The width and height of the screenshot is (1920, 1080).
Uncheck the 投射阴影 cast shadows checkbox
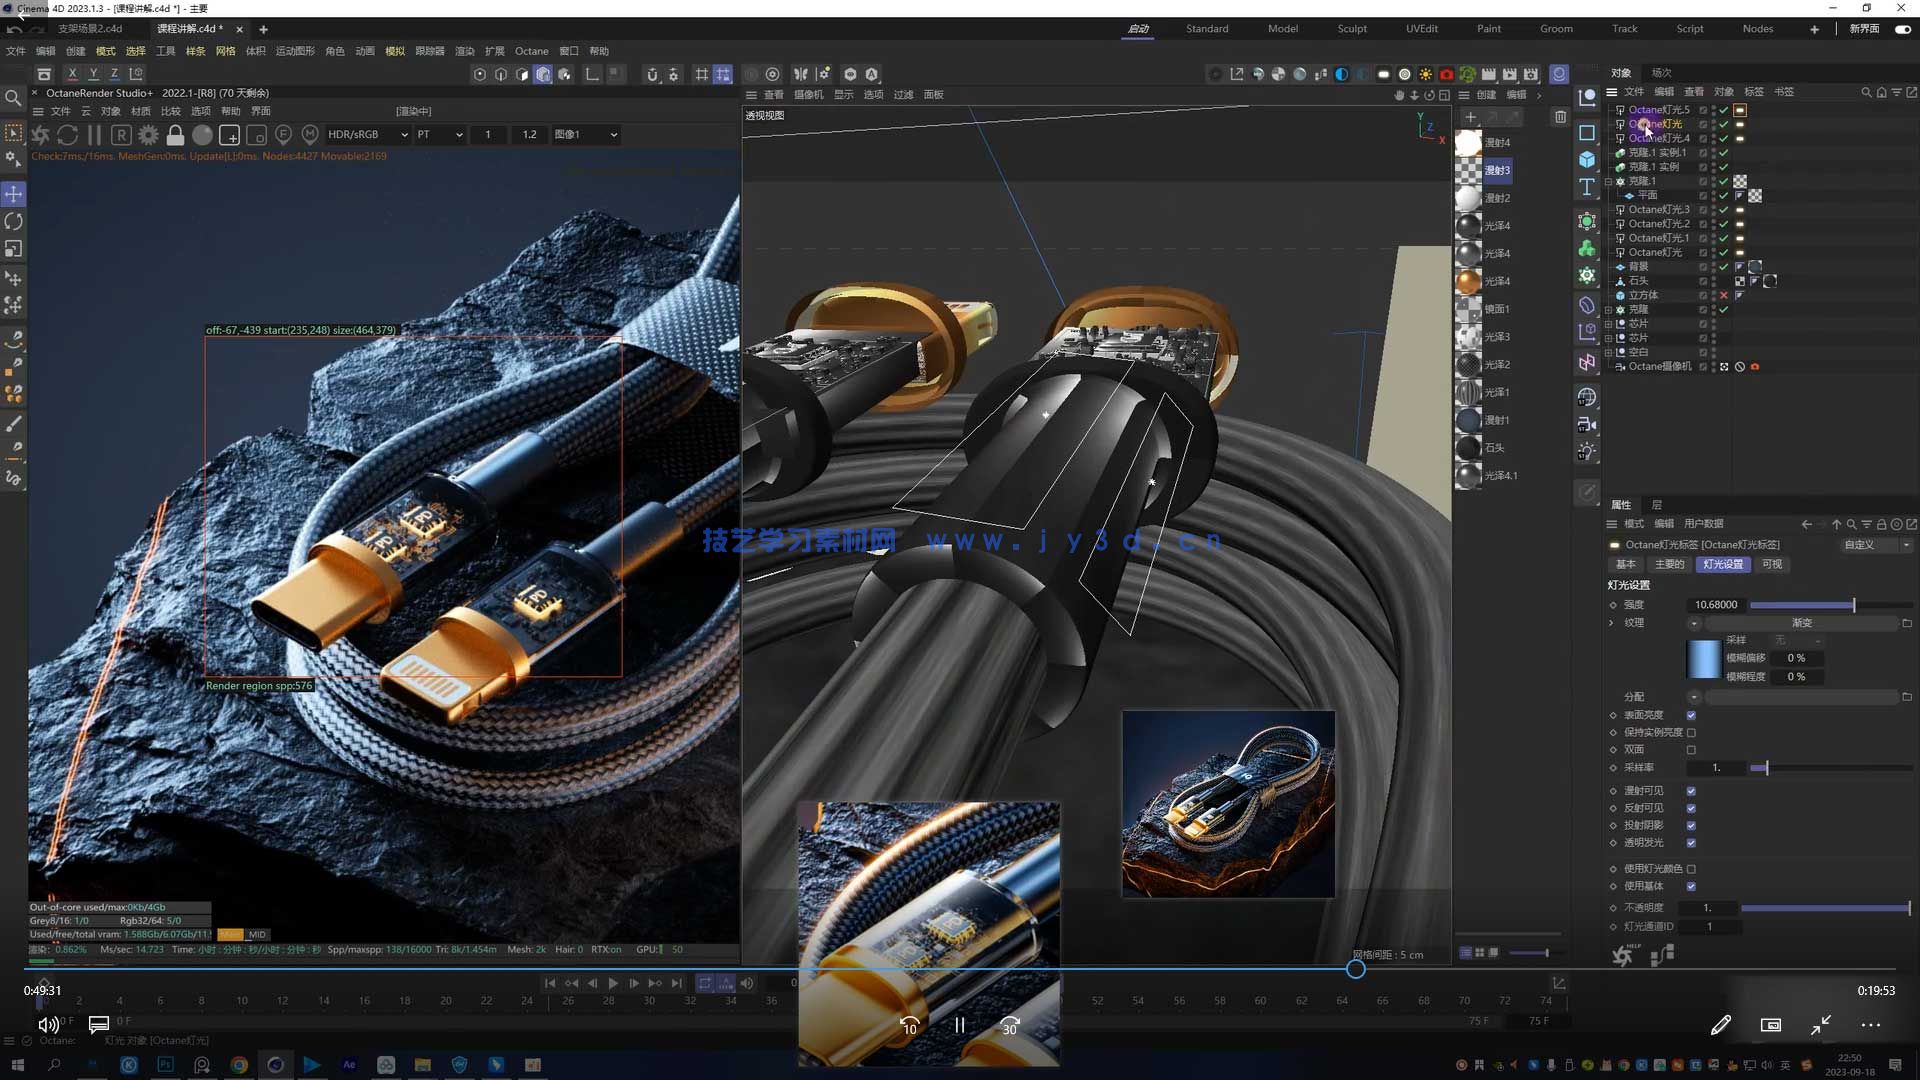(1691, 825)
